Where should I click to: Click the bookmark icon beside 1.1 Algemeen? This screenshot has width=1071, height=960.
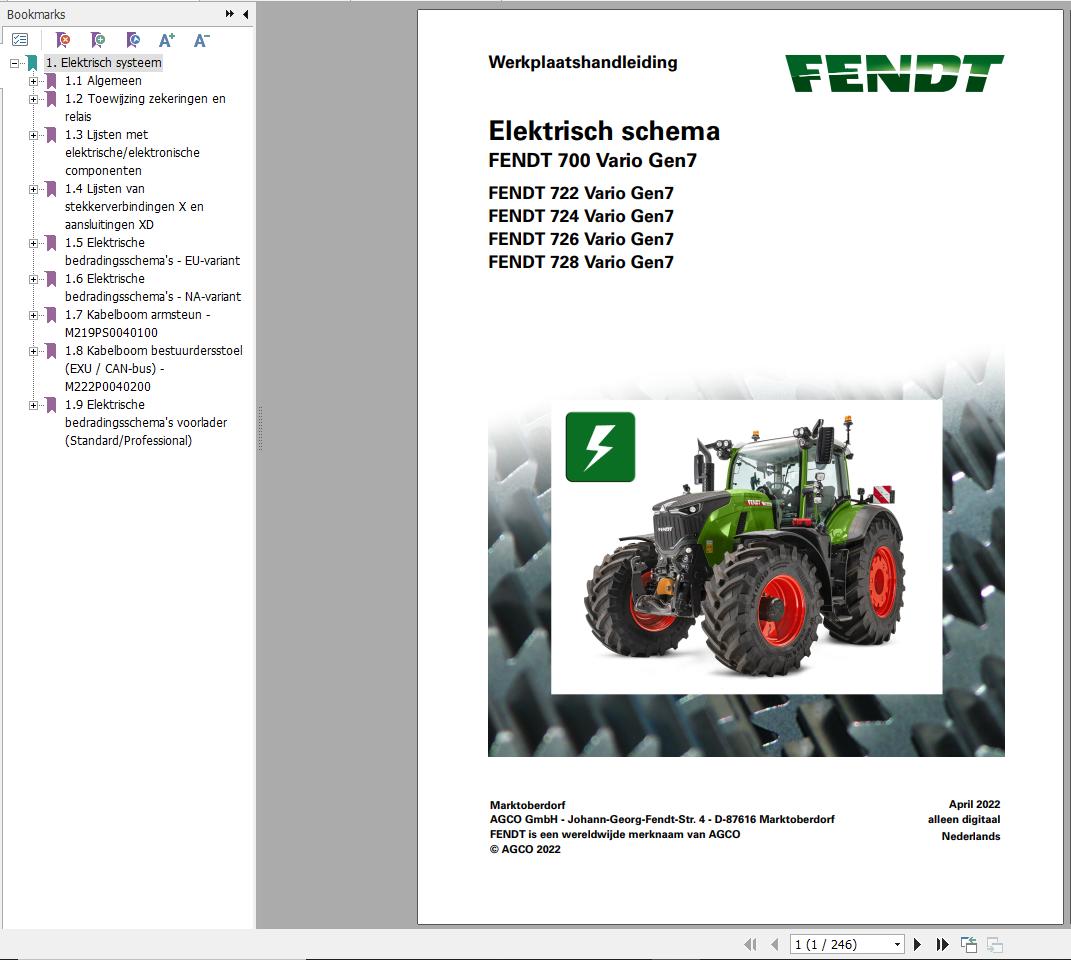[51, 81]
